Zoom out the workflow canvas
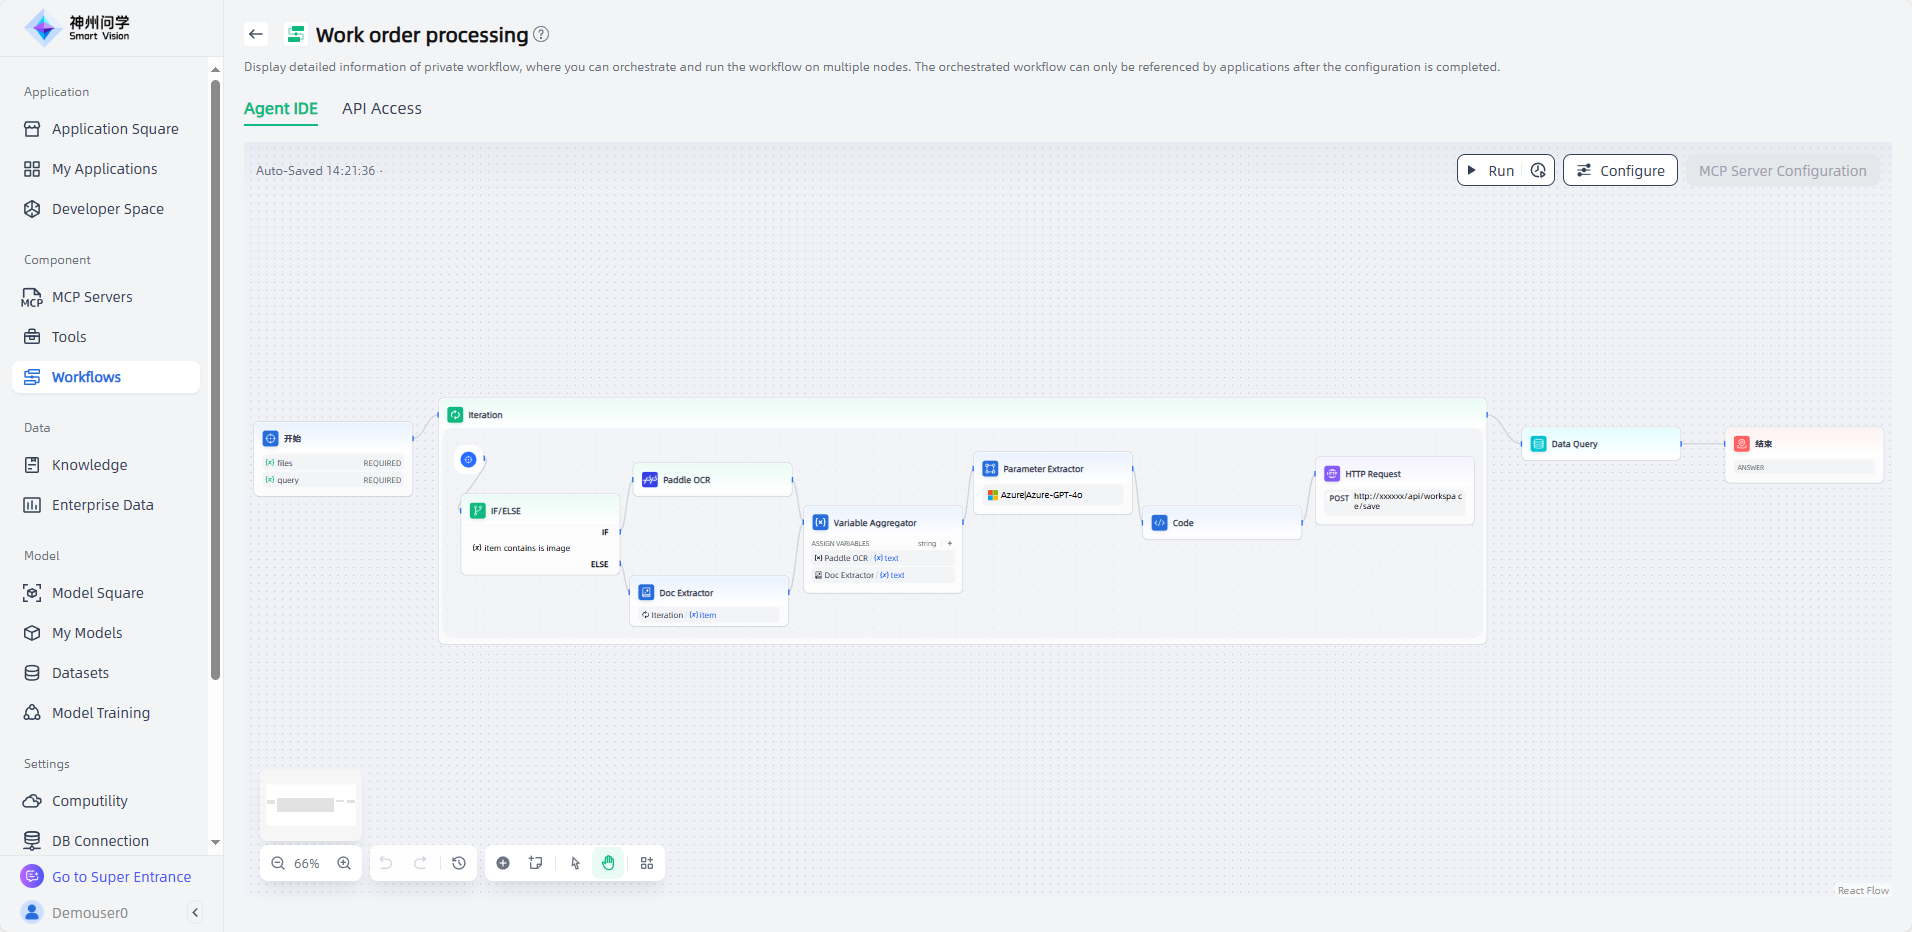 click(278, 863)
